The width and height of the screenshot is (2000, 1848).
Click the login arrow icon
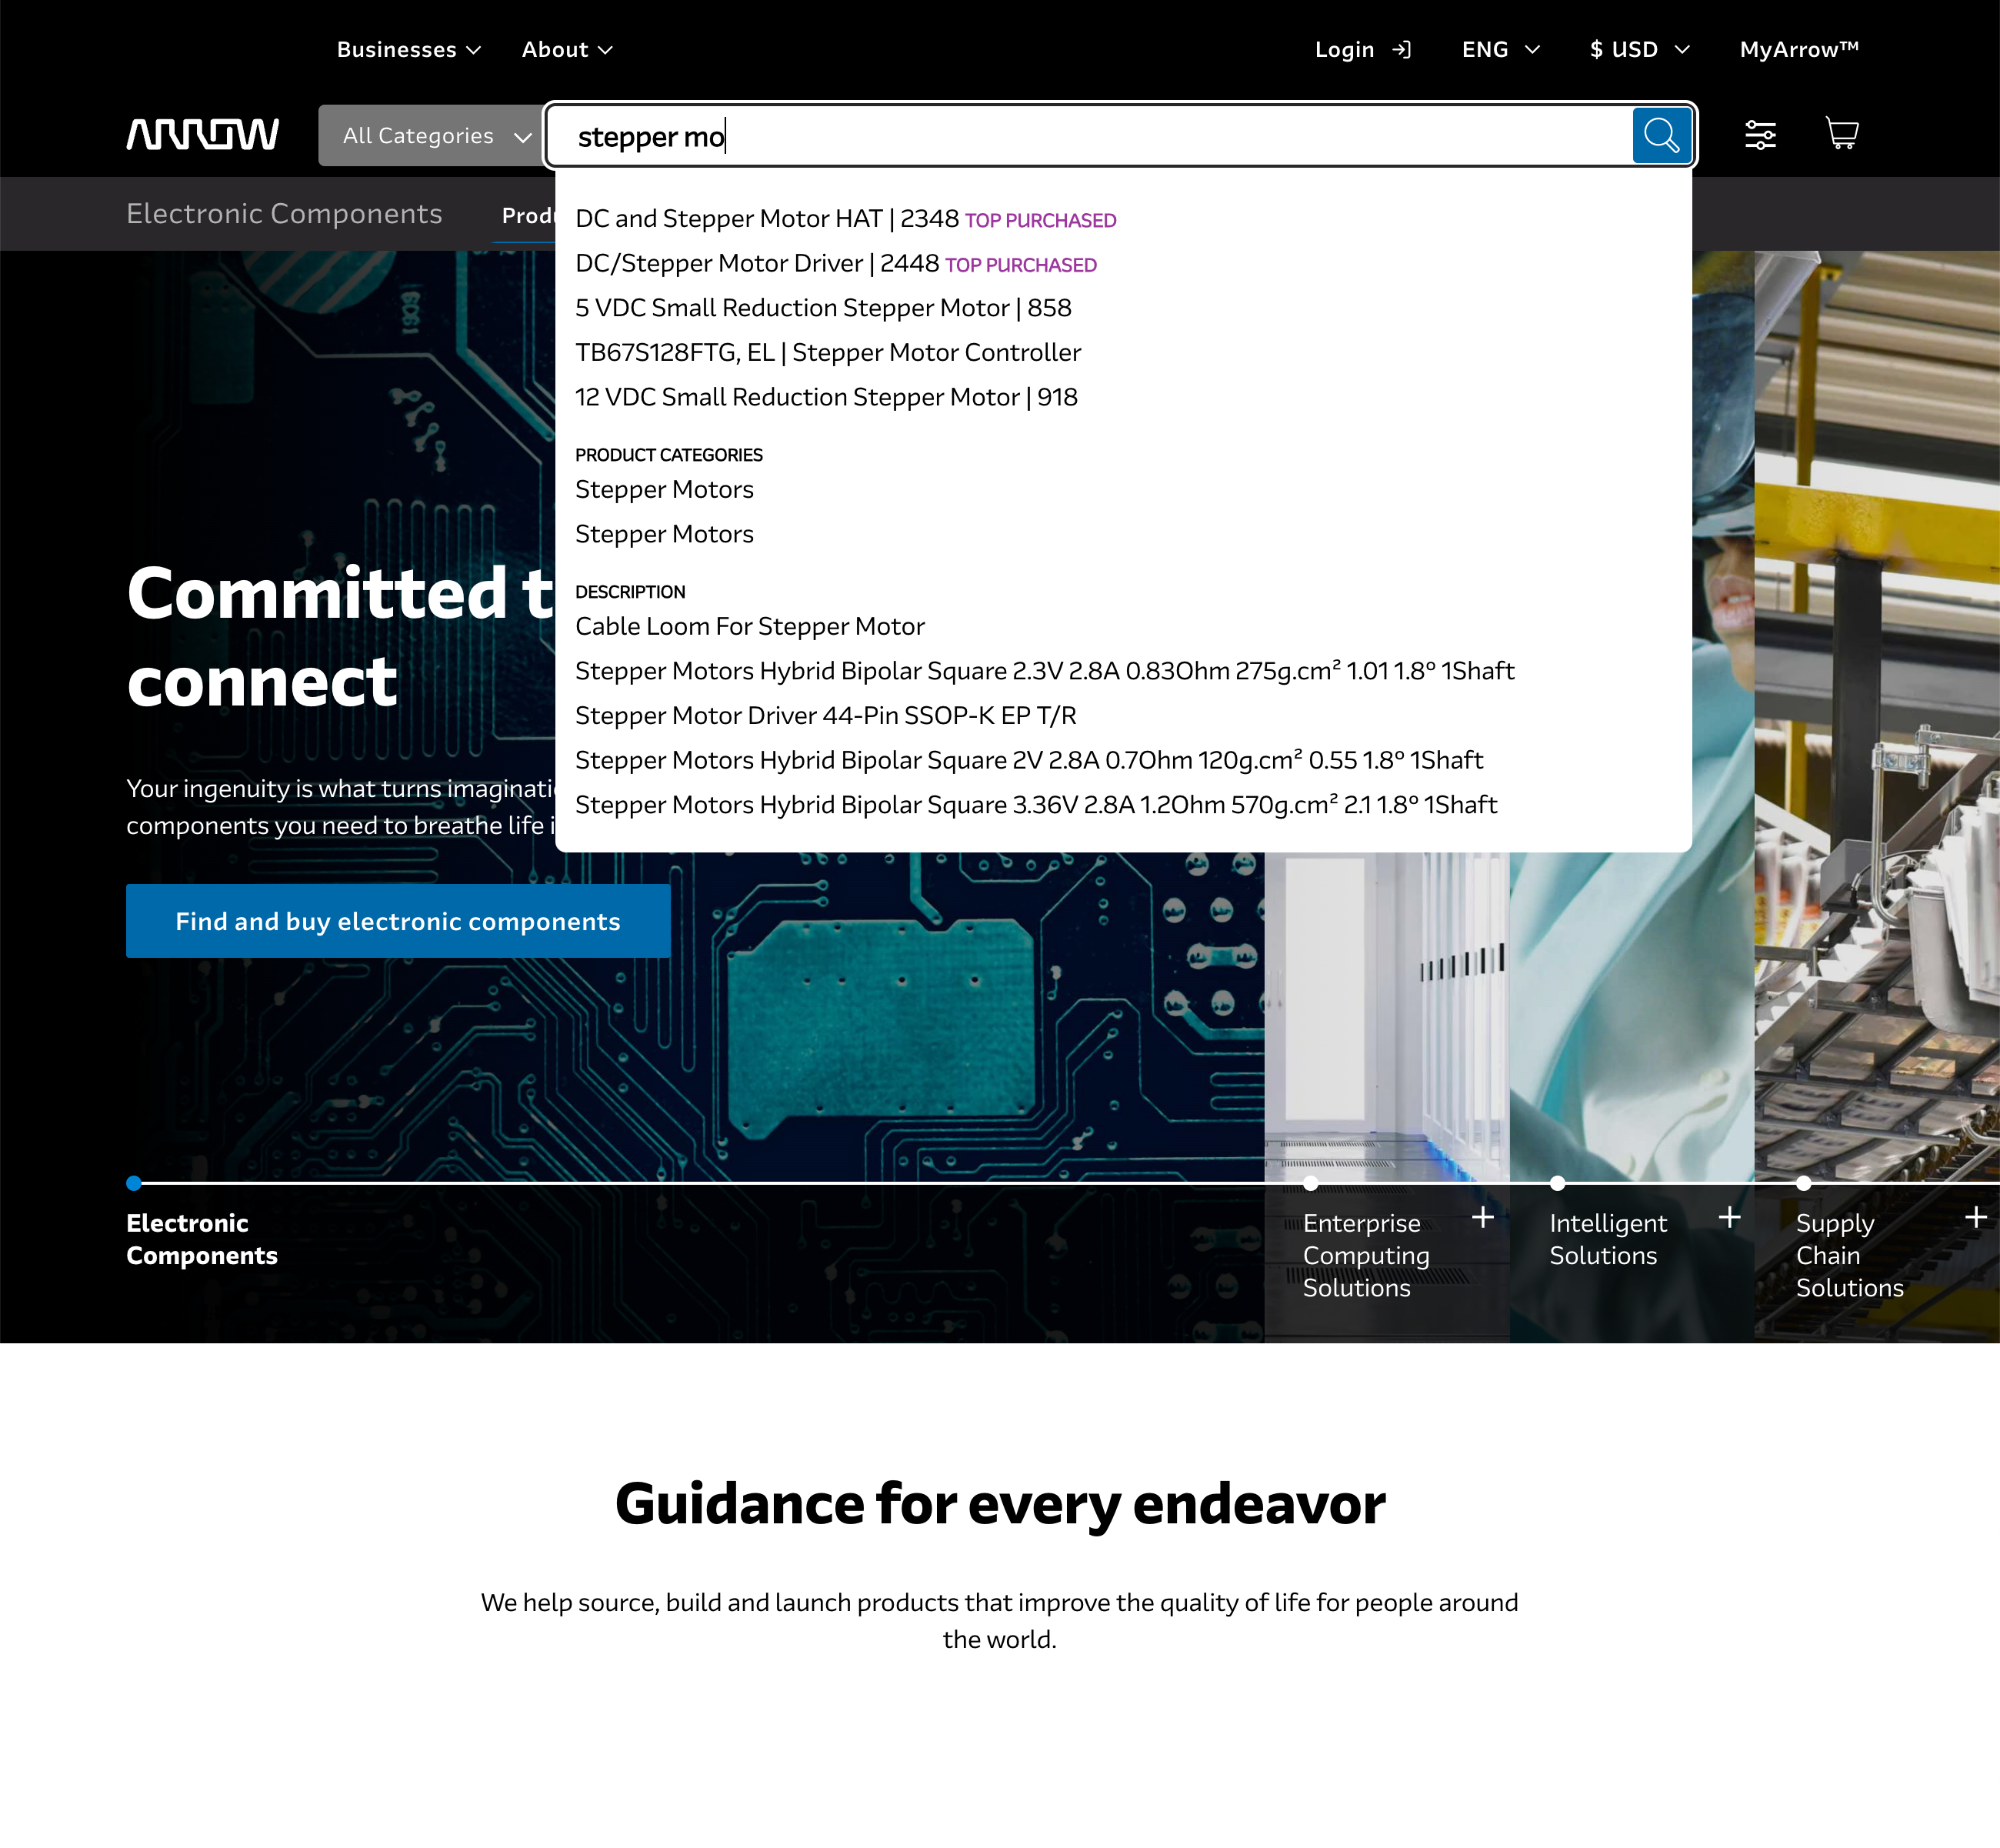pyautogui.click(x=1404, y=48)
